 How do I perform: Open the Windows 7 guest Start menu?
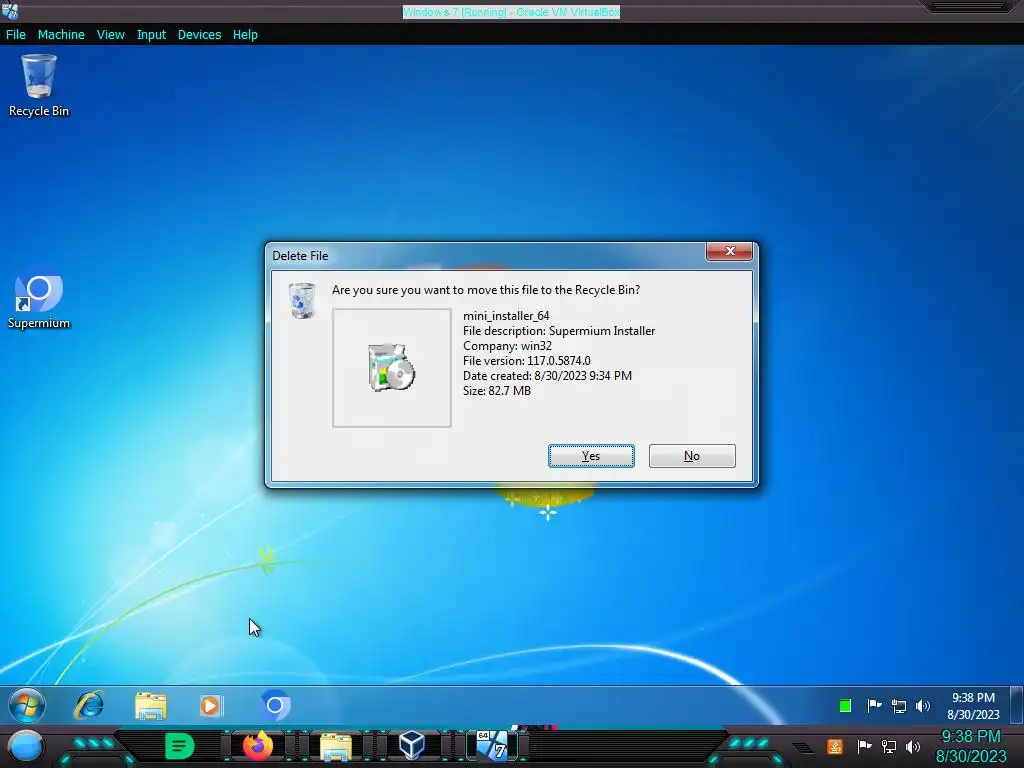tap(27, 705)
